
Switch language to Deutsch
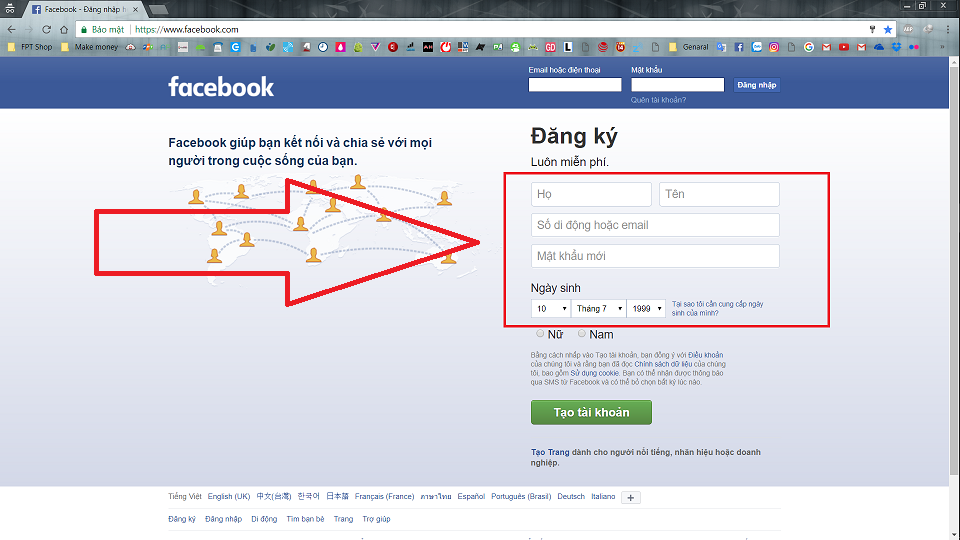click(571, 497)
